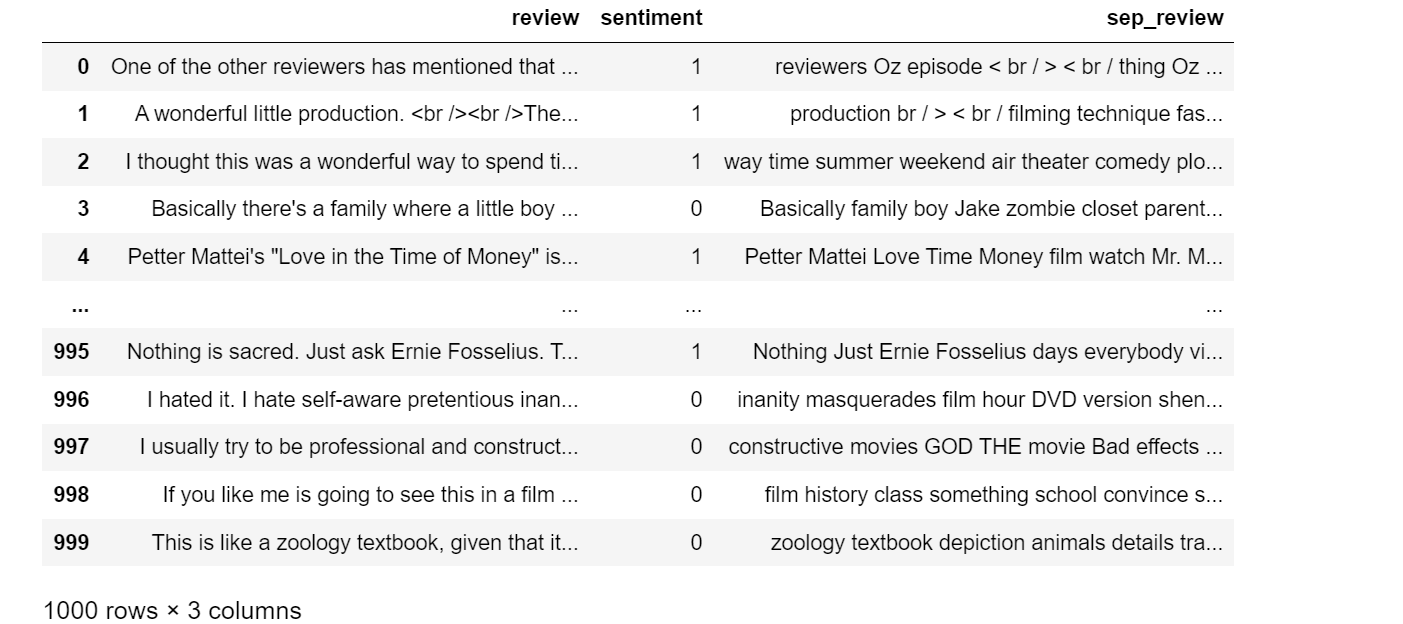
Task: Click the ellipsis row index
Action: tap(81, 306)
